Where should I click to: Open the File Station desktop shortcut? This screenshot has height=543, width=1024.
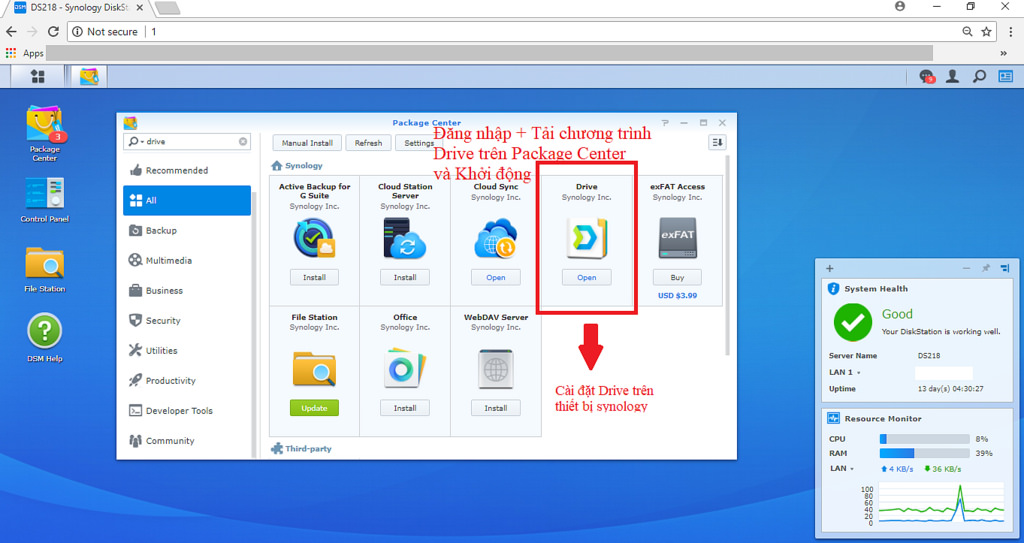pyautogui.click(x=44, y=269)
